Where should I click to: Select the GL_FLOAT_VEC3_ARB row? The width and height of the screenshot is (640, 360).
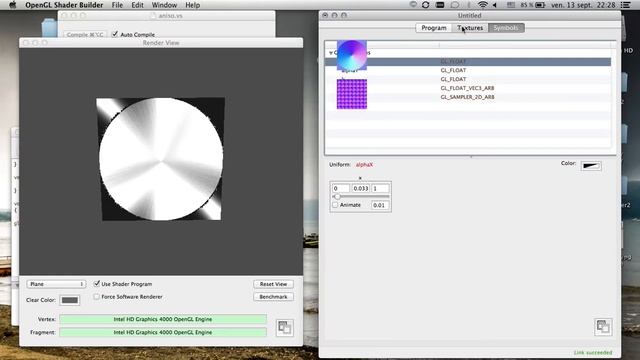pos(468,88)
